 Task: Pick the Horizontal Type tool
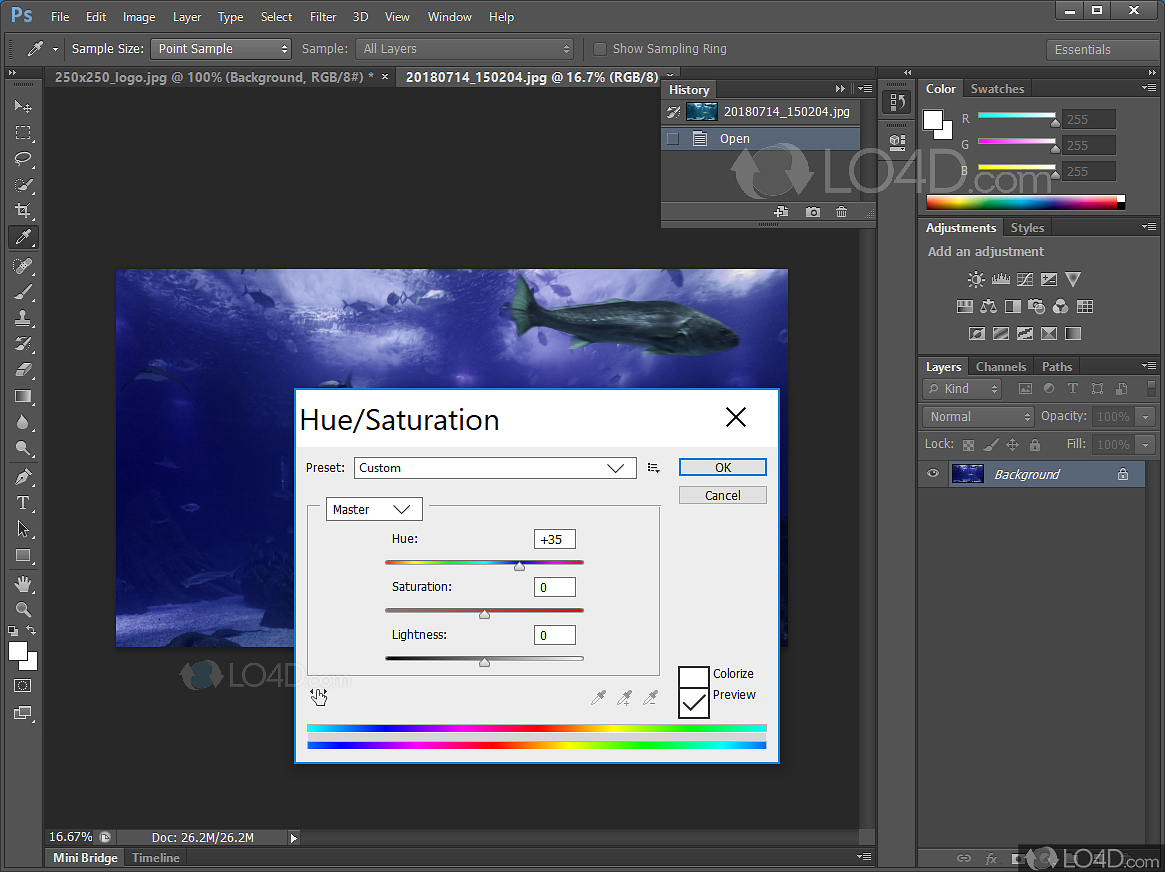pos(22,503)
